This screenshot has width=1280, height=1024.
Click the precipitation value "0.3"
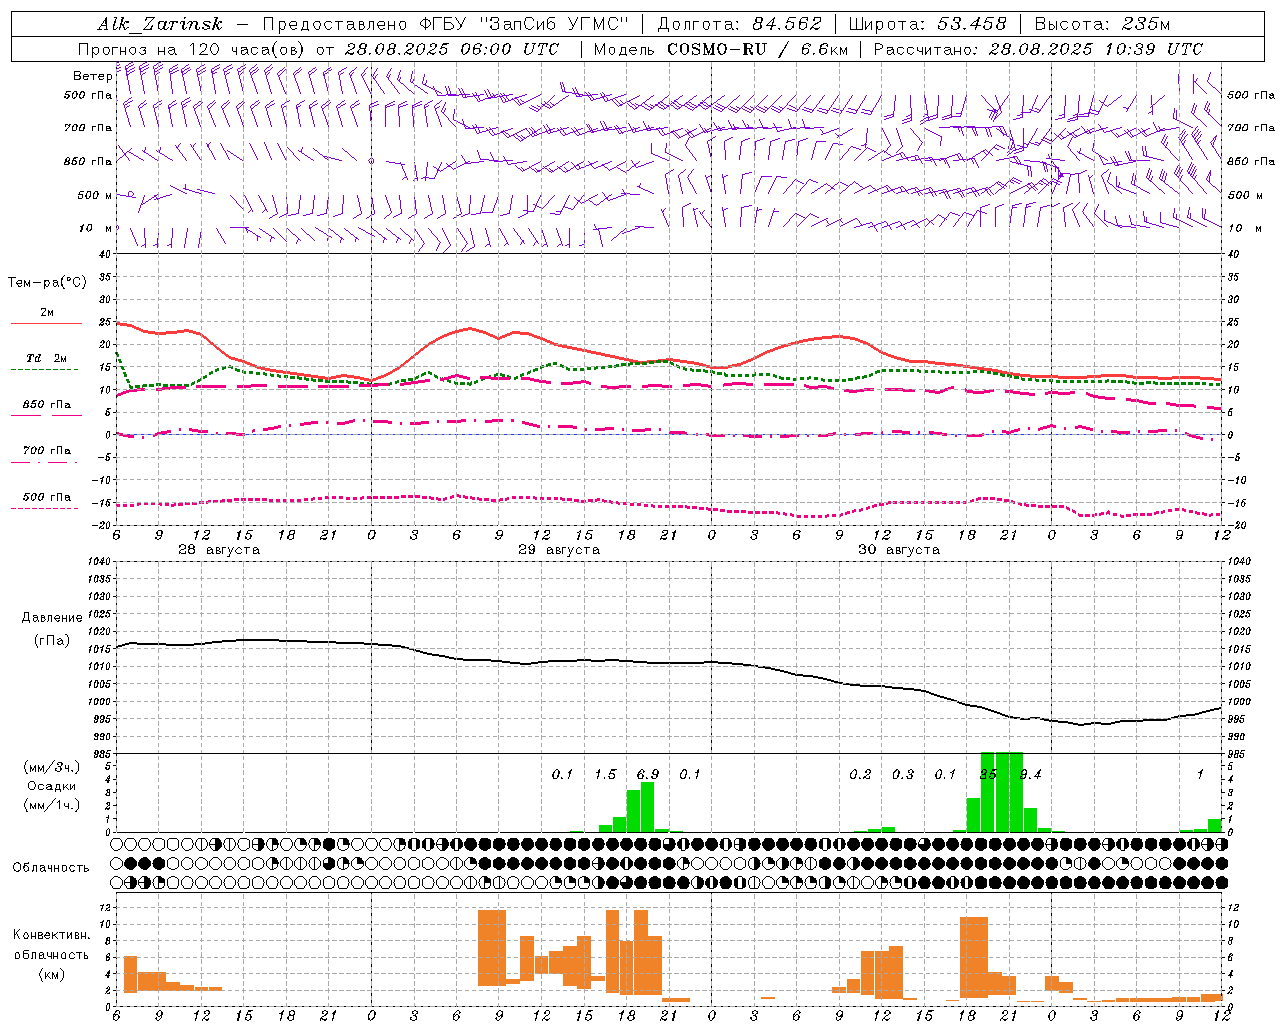click(903, 774)
